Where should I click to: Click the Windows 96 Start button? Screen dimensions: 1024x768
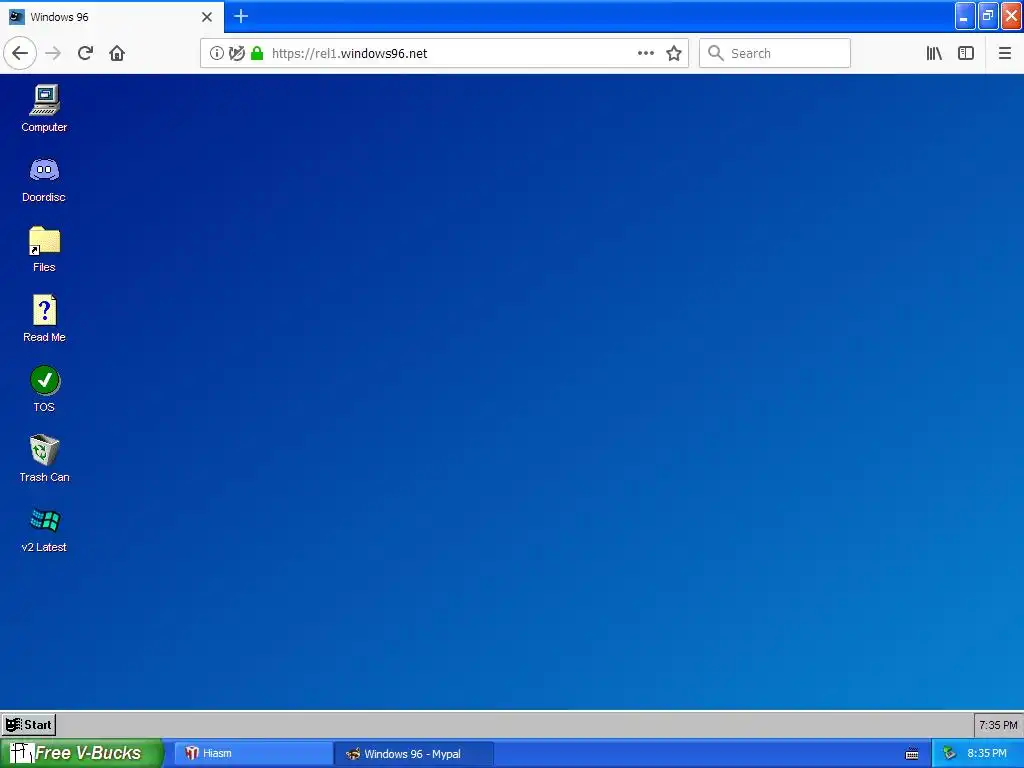(x=29, y=724)
